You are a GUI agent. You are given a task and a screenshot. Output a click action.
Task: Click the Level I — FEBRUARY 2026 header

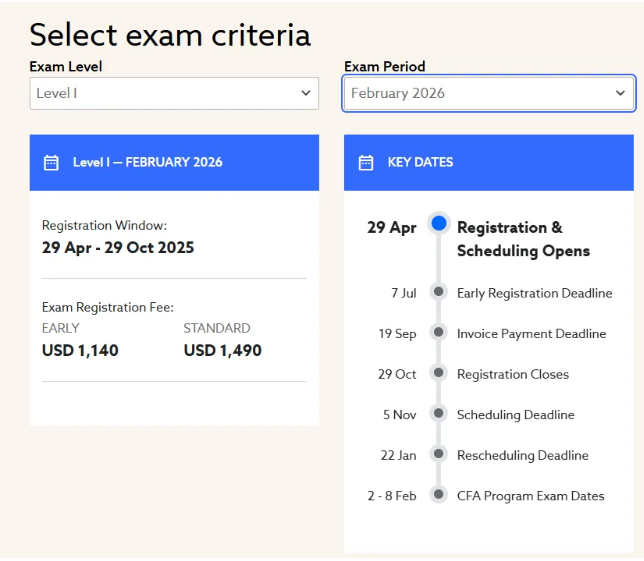pos(147,162)
